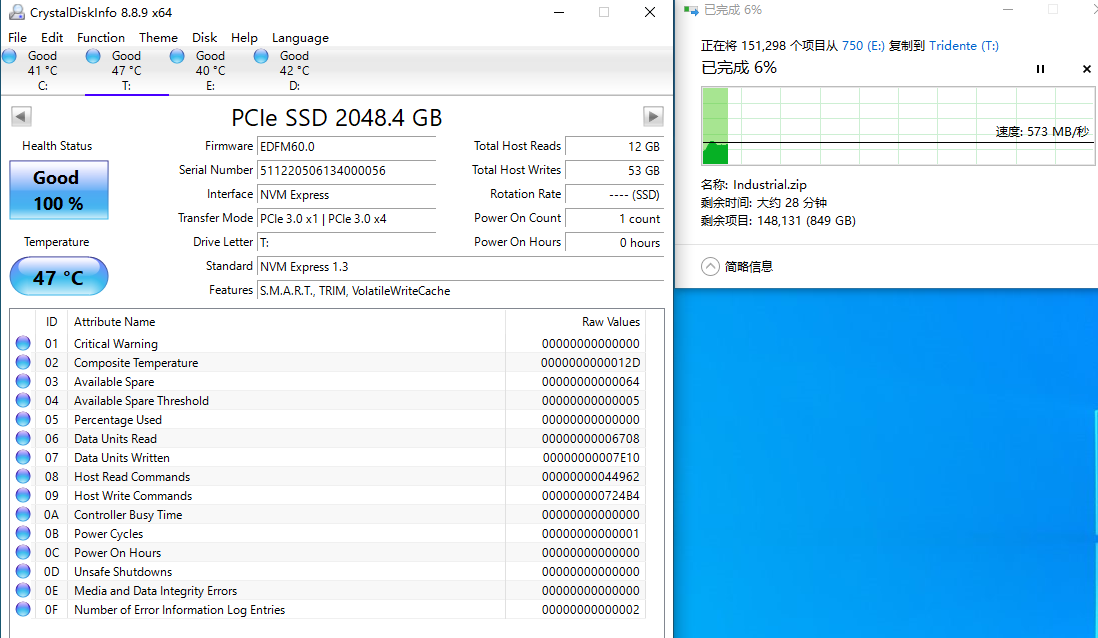Screen dimensions: 1098x638
Task: Click the Power On Count value 1 count
Action: (x=614, y=219)
